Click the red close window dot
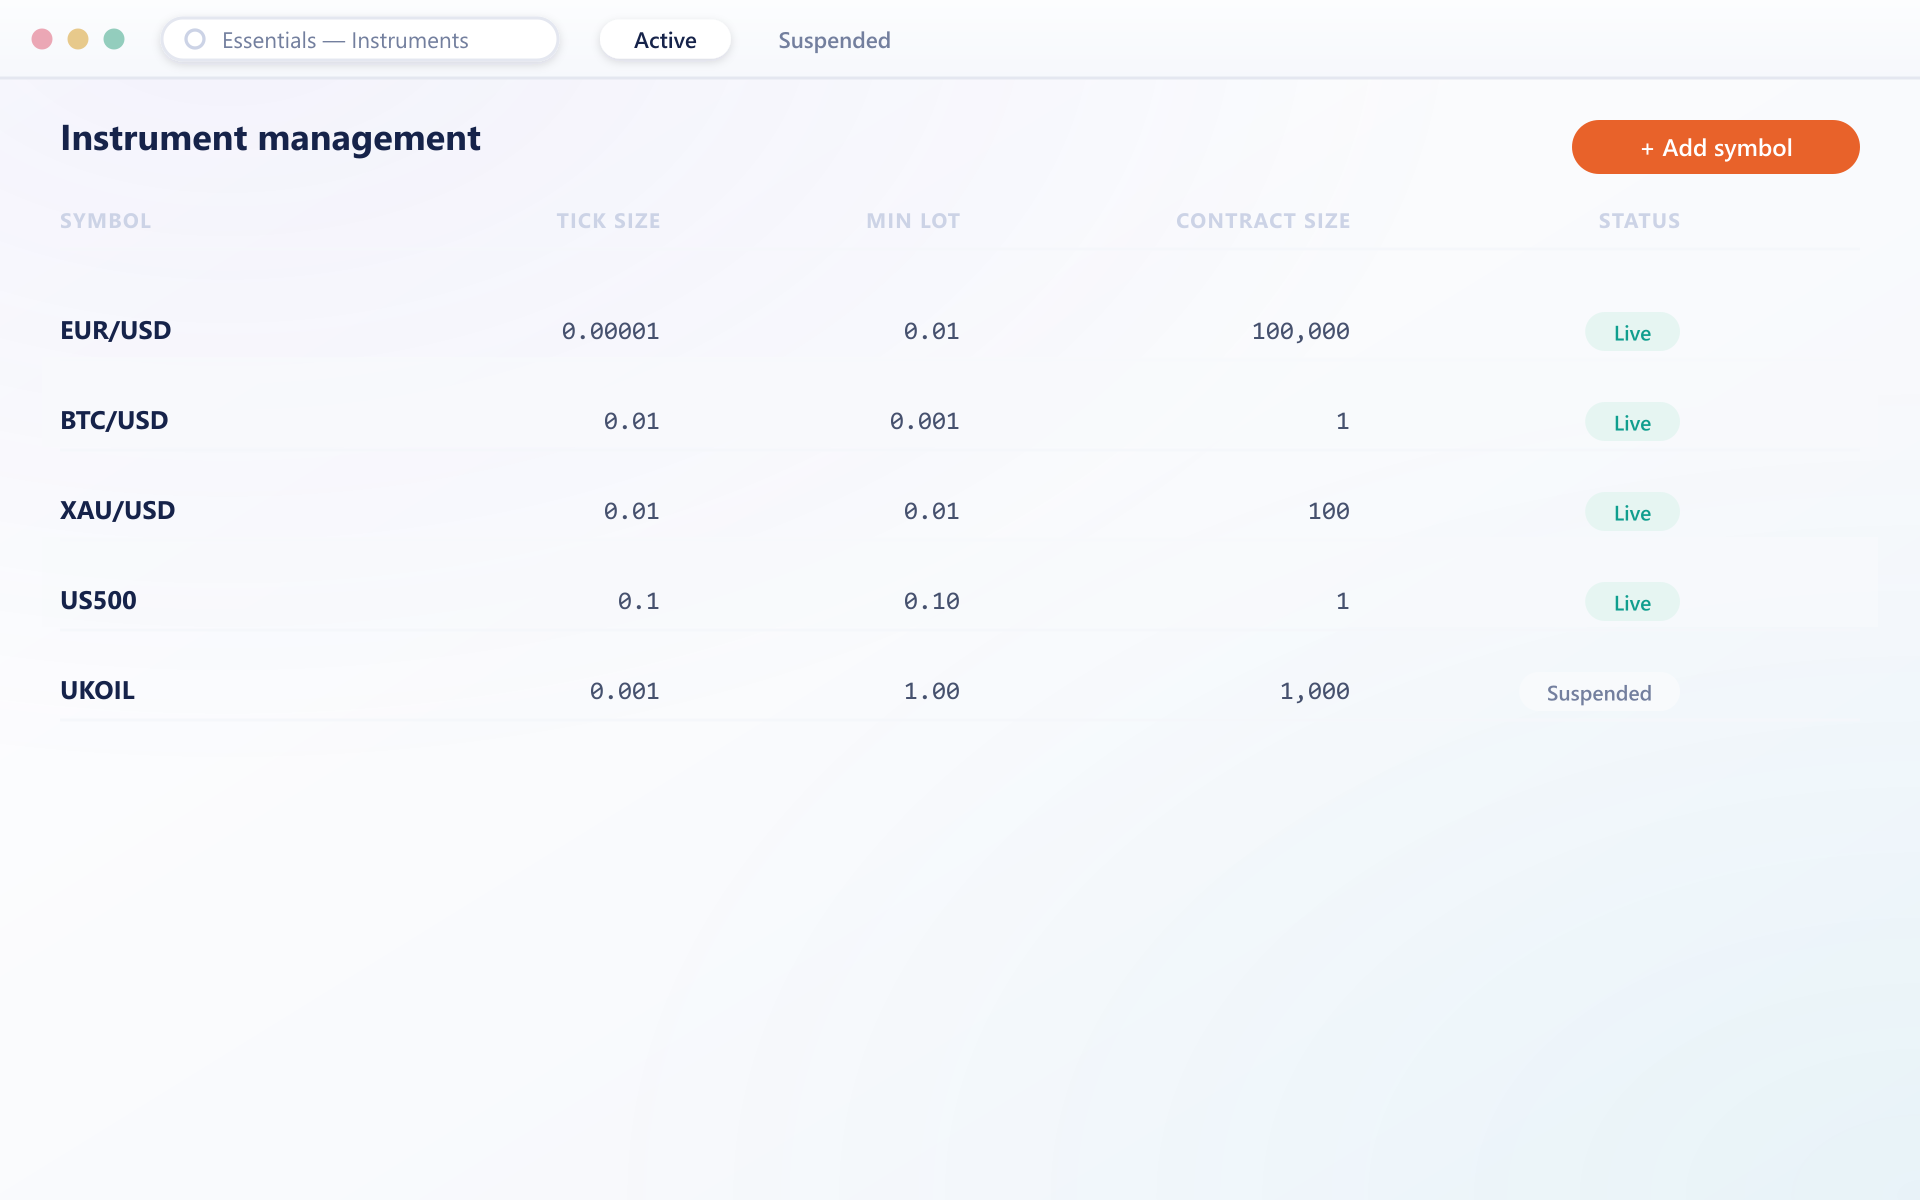 click(42, 39)
